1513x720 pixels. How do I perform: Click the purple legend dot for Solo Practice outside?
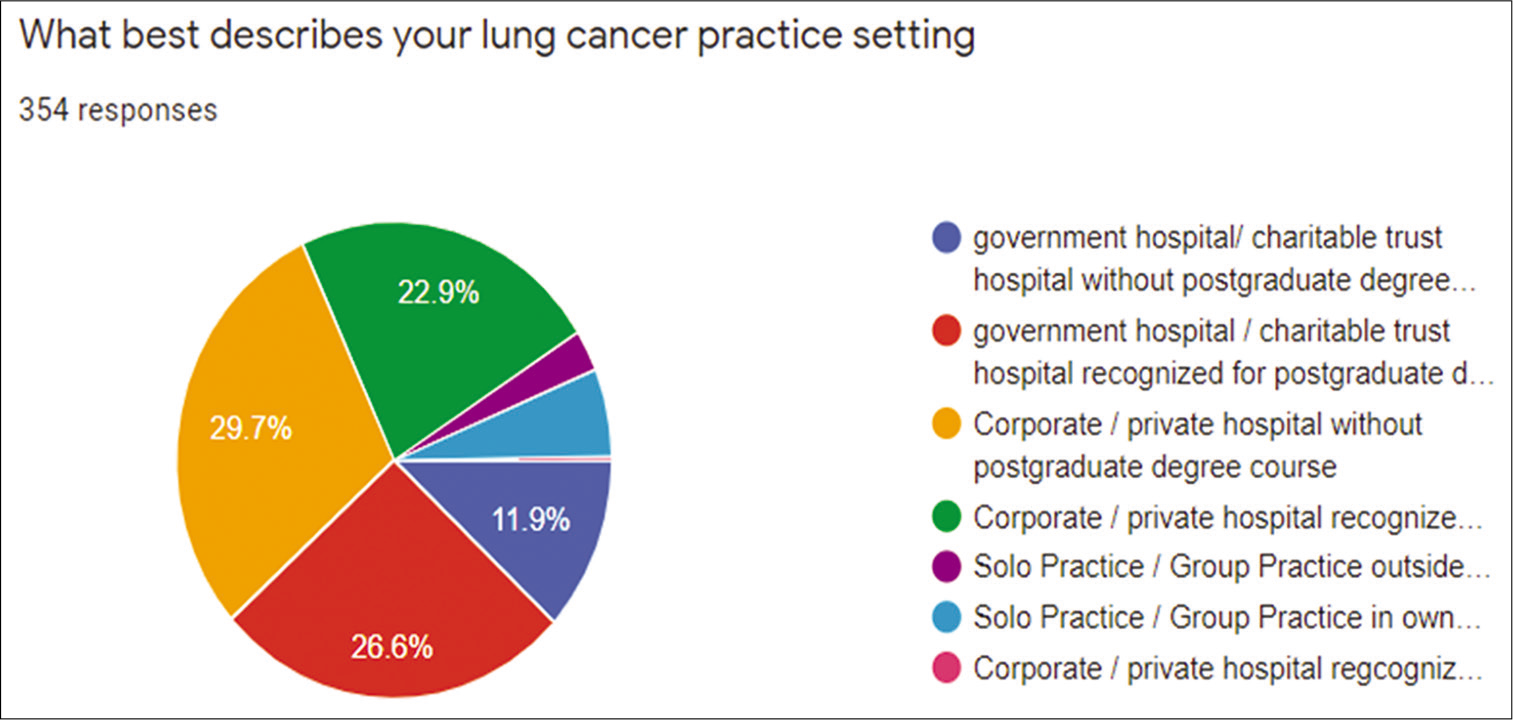[x=945, y=568]
